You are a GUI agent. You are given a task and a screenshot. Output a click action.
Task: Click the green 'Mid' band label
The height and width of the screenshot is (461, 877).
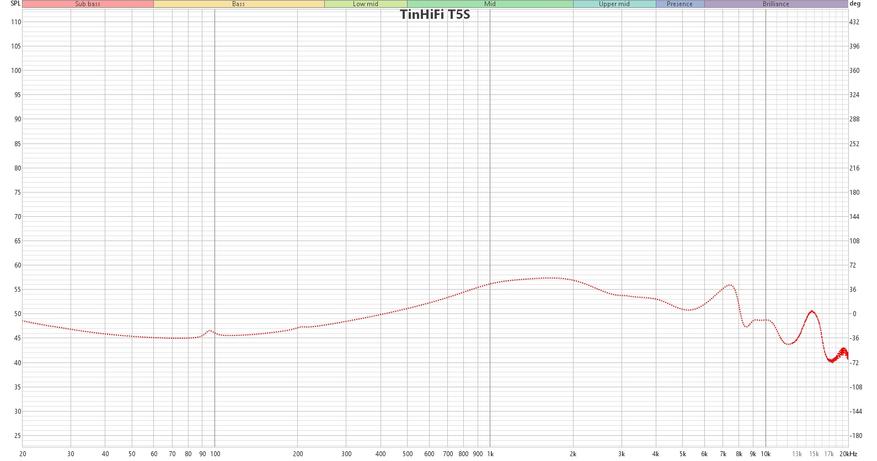(x=490, y=4)
